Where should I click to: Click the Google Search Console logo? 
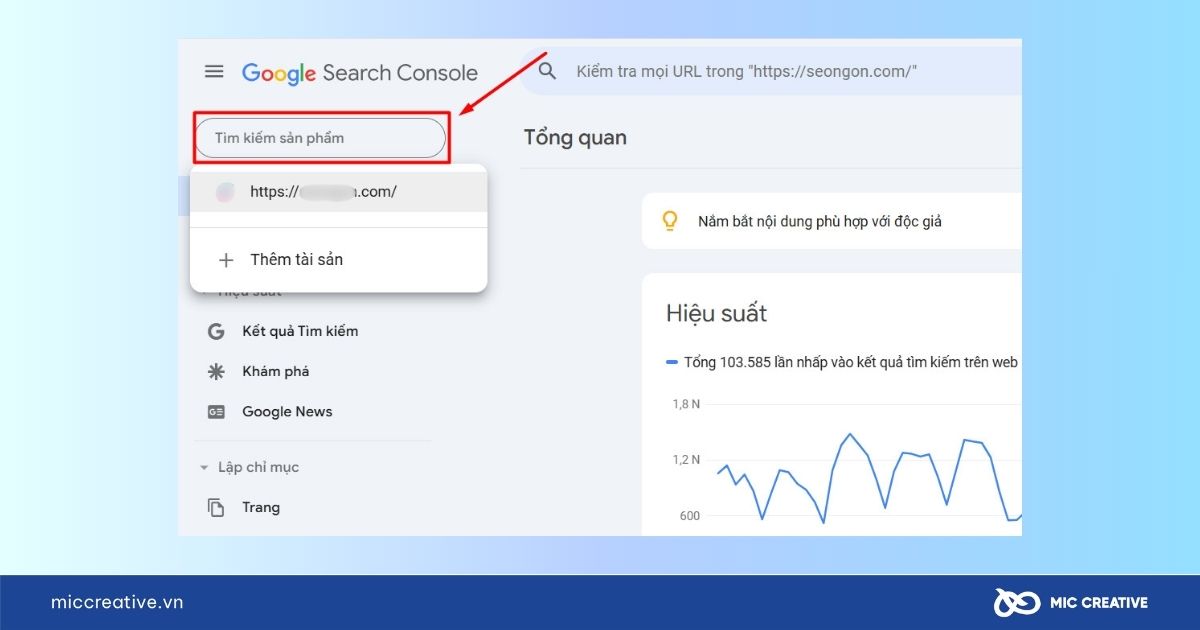click(360, 73)
